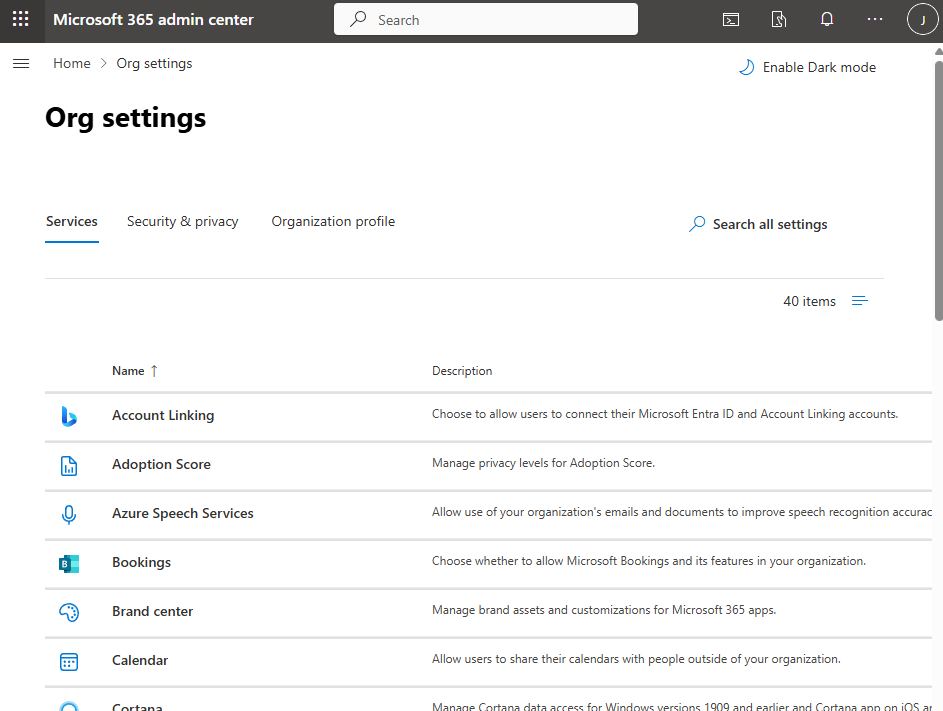Open Account Linking settings
The height and width of the screenshot is (711, 943).
coord(163,416)
